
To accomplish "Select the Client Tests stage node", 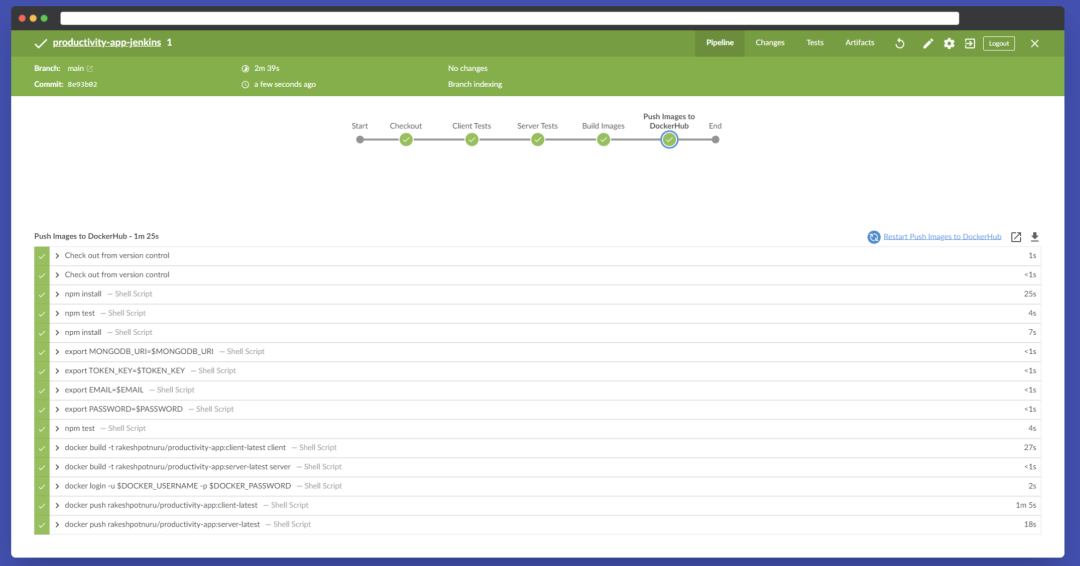I will 472,139.
